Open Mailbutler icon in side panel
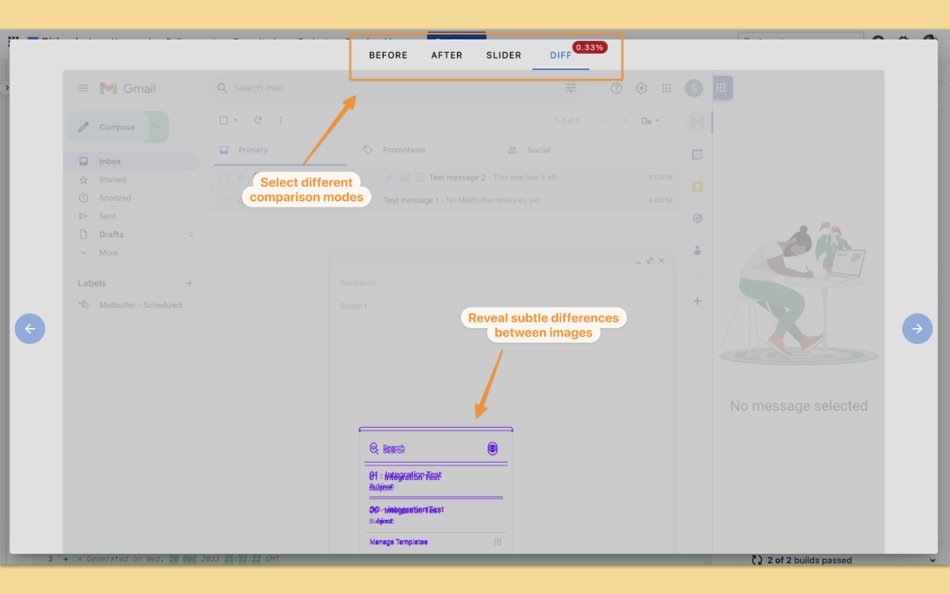Image resolution: width=950 pixels, height=594 pixels. coord(697,122)
